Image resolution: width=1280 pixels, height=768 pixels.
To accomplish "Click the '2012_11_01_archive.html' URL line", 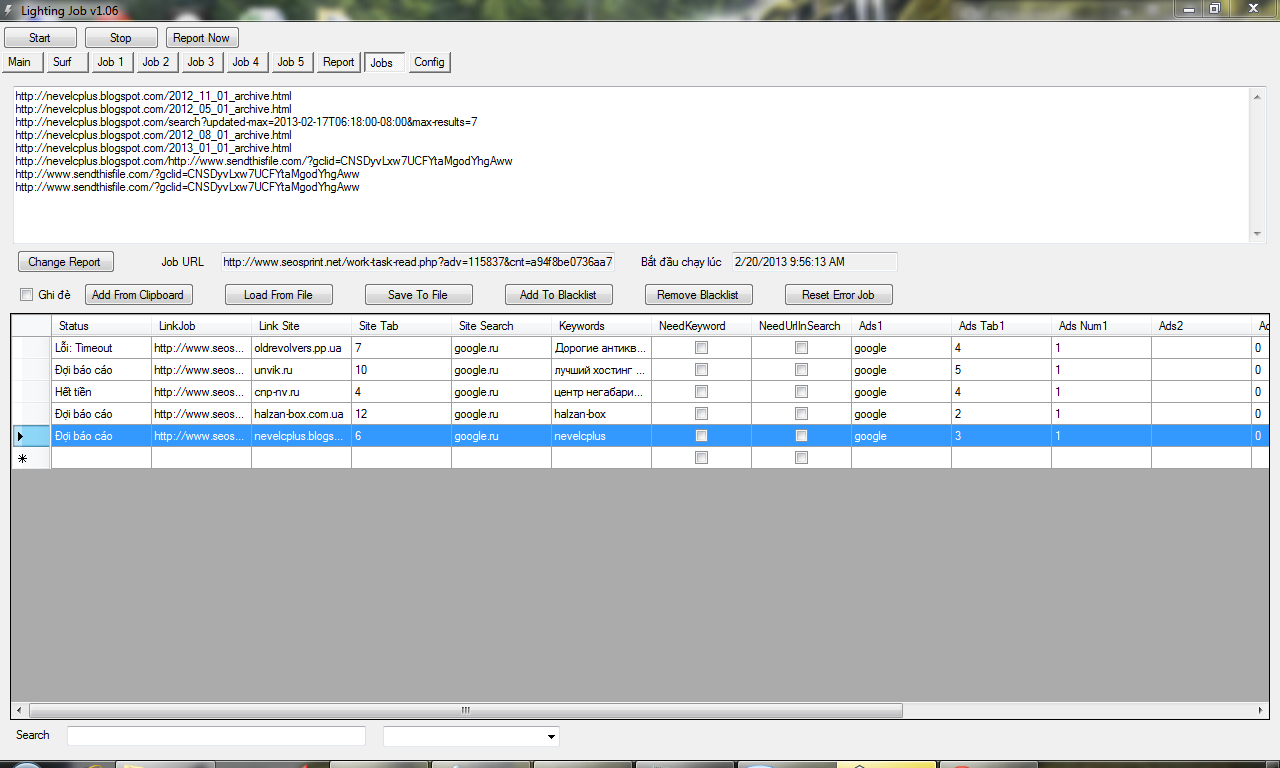I will 154,96.
